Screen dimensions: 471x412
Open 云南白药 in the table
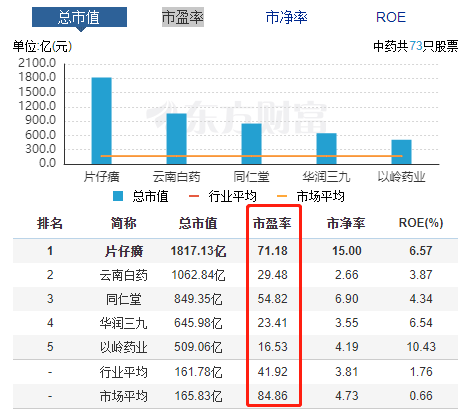click(124, 275)
